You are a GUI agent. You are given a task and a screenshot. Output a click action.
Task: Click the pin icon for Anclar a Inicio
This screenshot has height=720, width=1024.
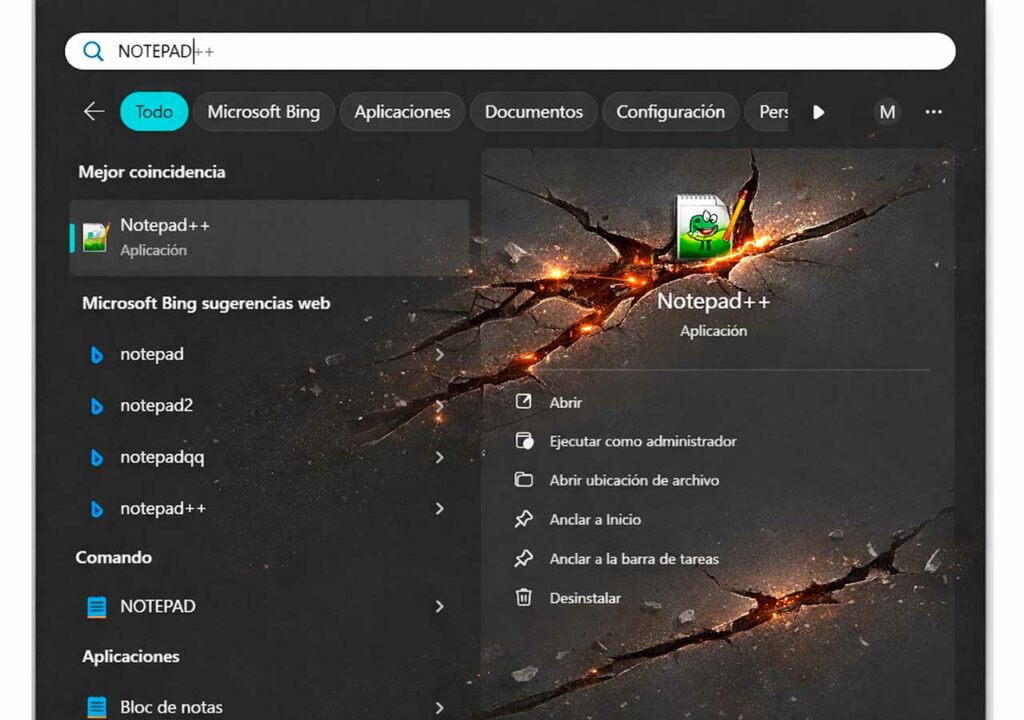[523, 519]
